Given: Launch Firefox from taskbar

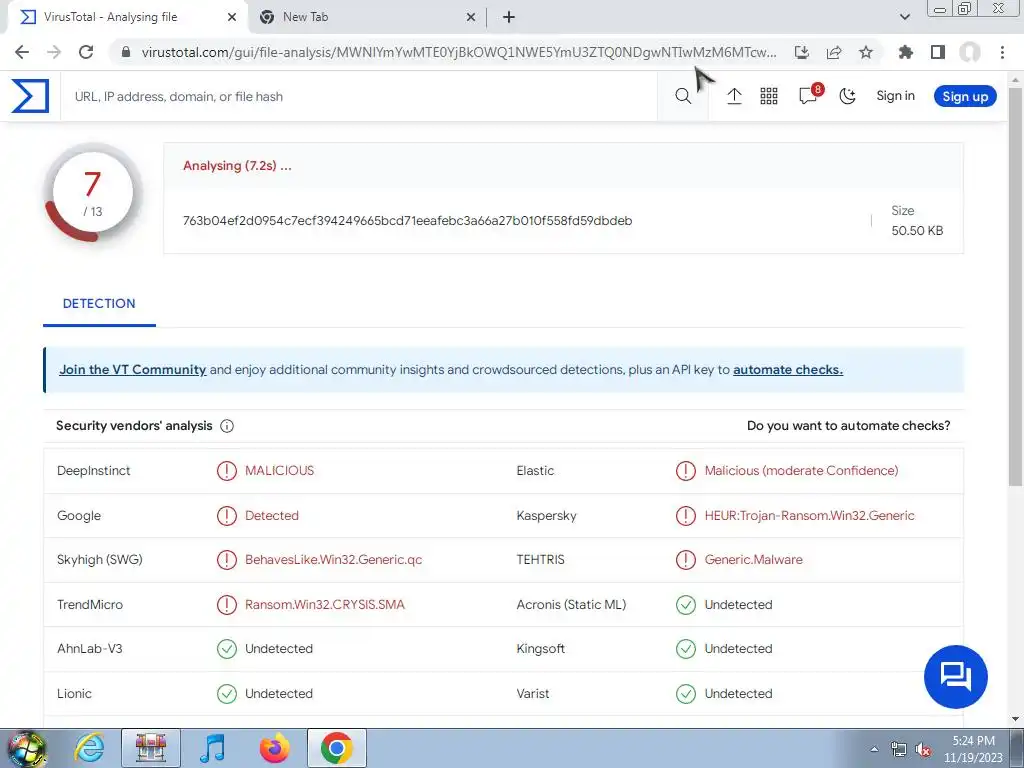Looking at the screenshot, I should (x=274, y=748).
